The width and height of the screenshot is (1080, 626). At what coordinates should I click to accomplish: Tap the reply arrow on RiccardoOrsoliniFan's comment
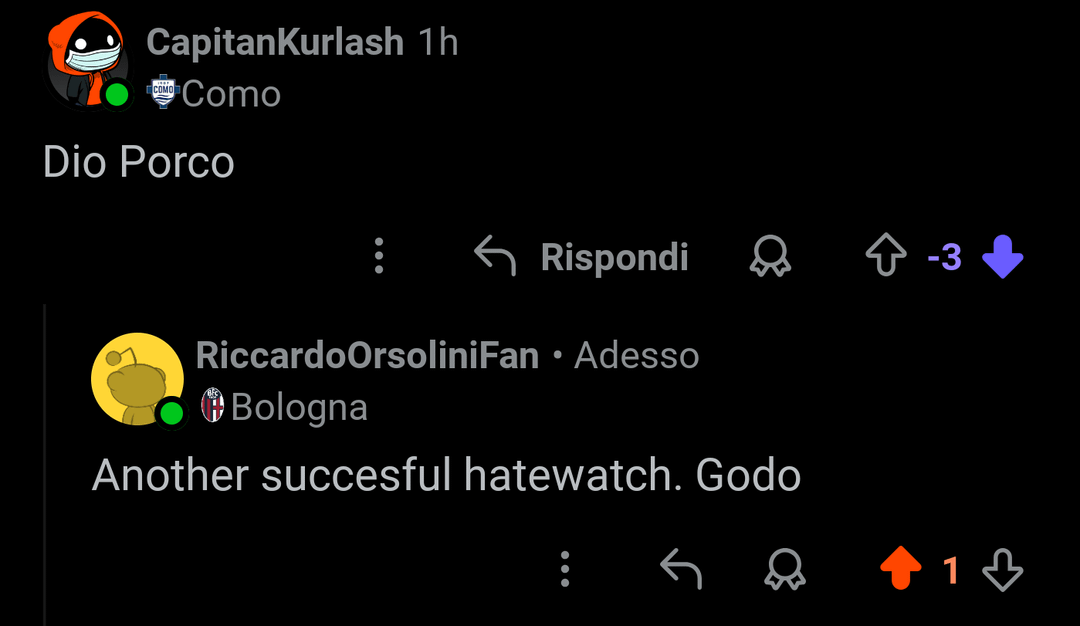point(681,570)
